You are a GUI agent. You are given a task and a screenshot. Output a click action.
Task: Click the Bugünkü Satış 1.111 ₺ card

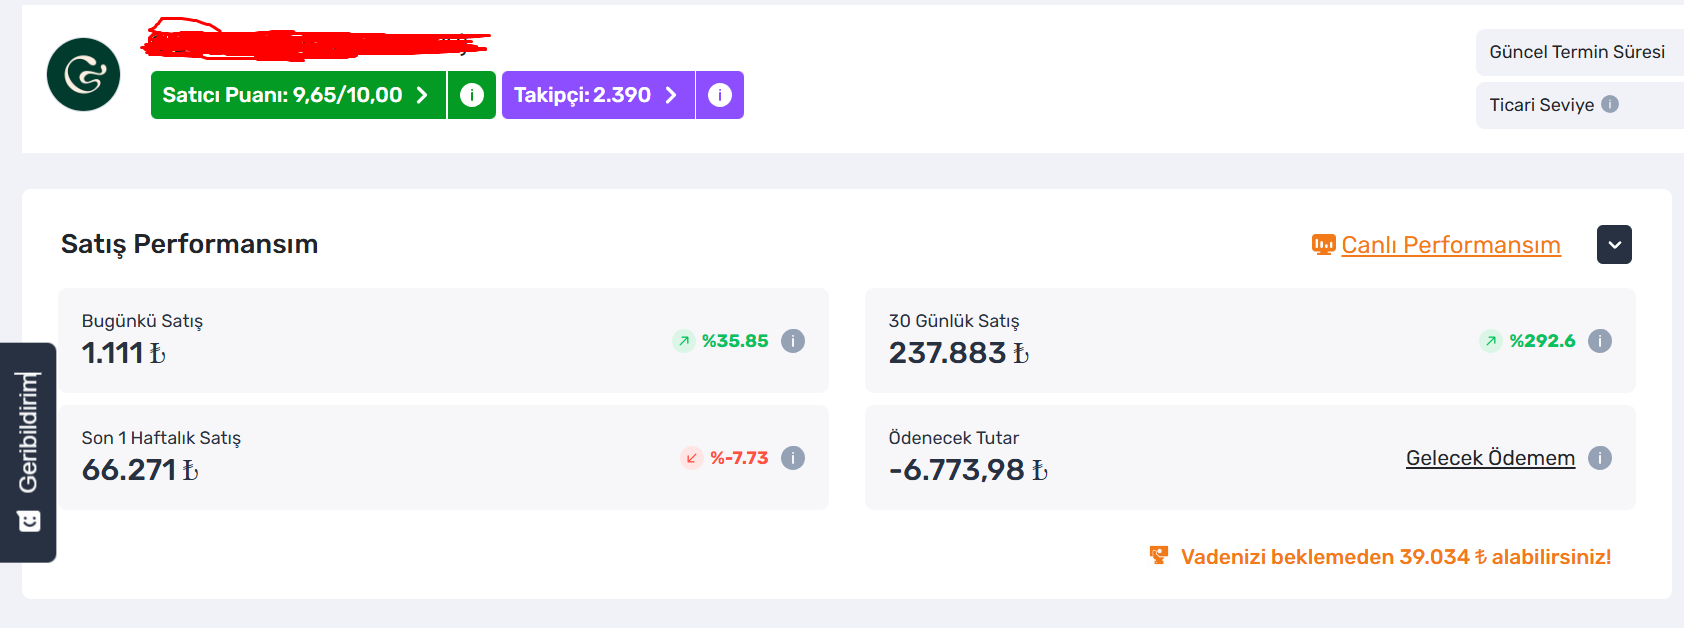[443, 340]
